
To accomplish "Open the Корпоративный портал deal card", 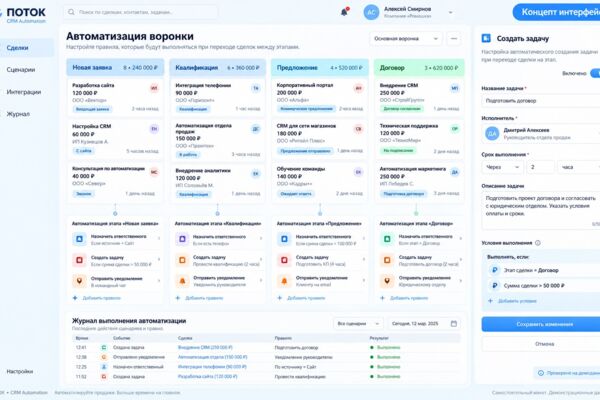I will tap(320, 98).
